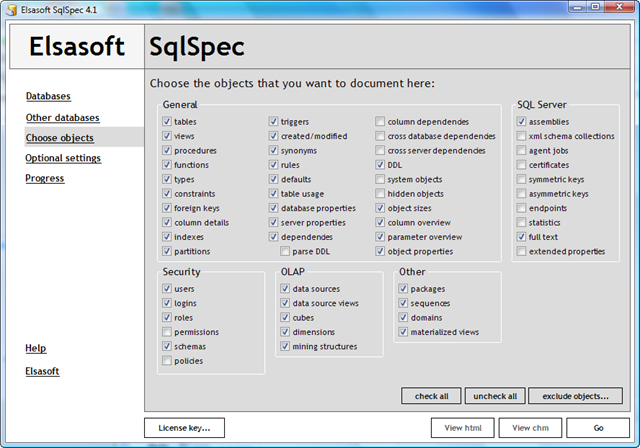Check the agent jobs option
The width and height of the screenshot is (640, 448).
pos(521,150)
